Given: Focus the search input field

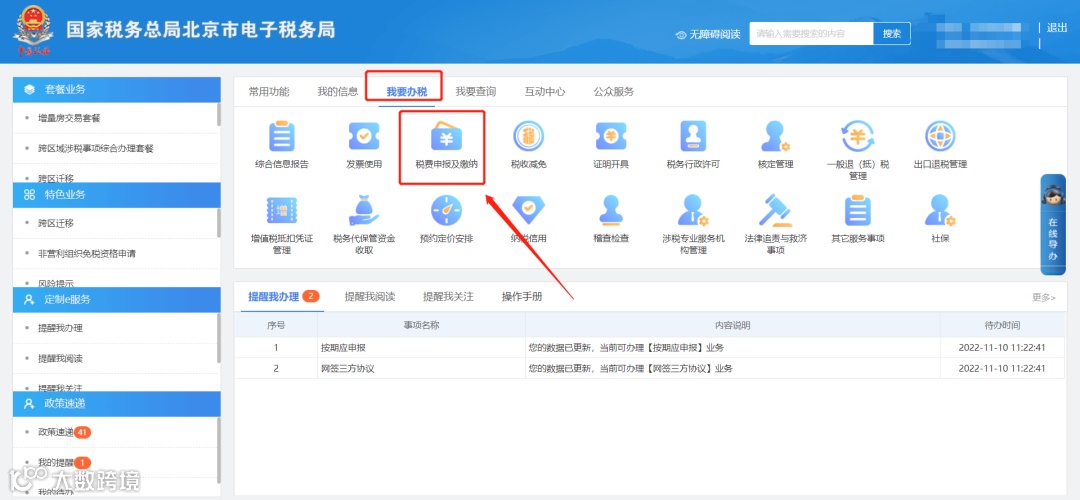Looking at the screenshot, I should point(811,33).
